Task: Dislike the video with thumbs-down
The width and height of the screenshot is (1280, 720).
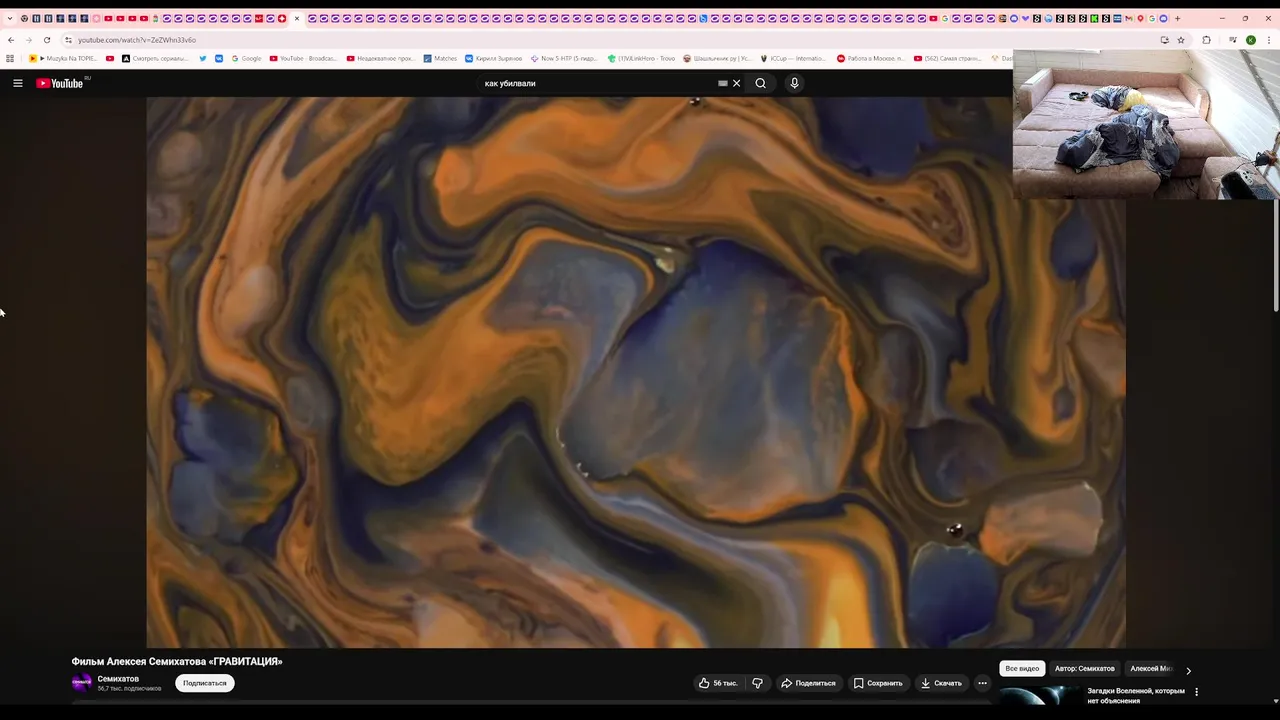Action: pos(757,683)
